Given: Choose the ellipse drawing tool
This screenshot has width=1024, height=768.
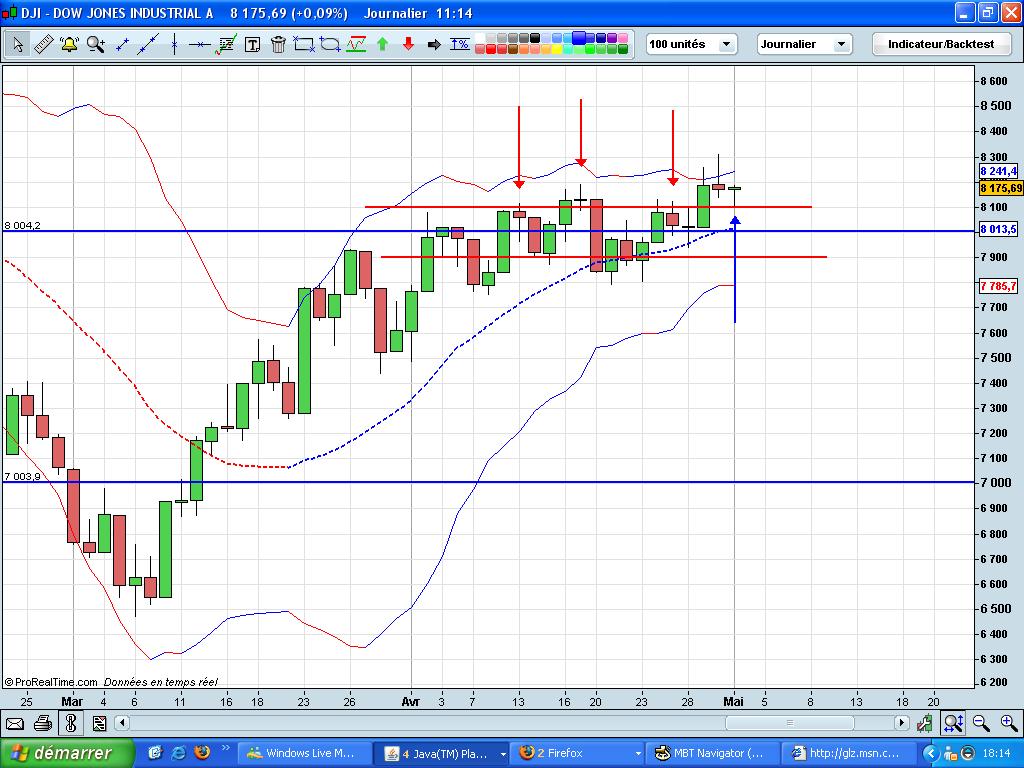Looking at the screenshot, I should tap(330, 44).
